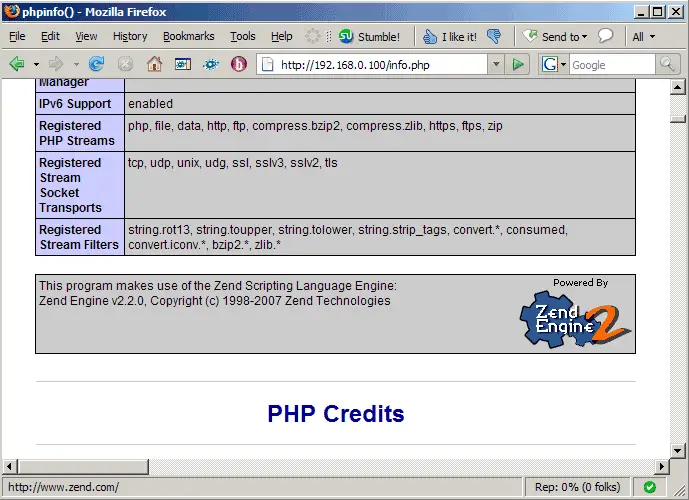Open the Google search engine selector

pos(554,65)
